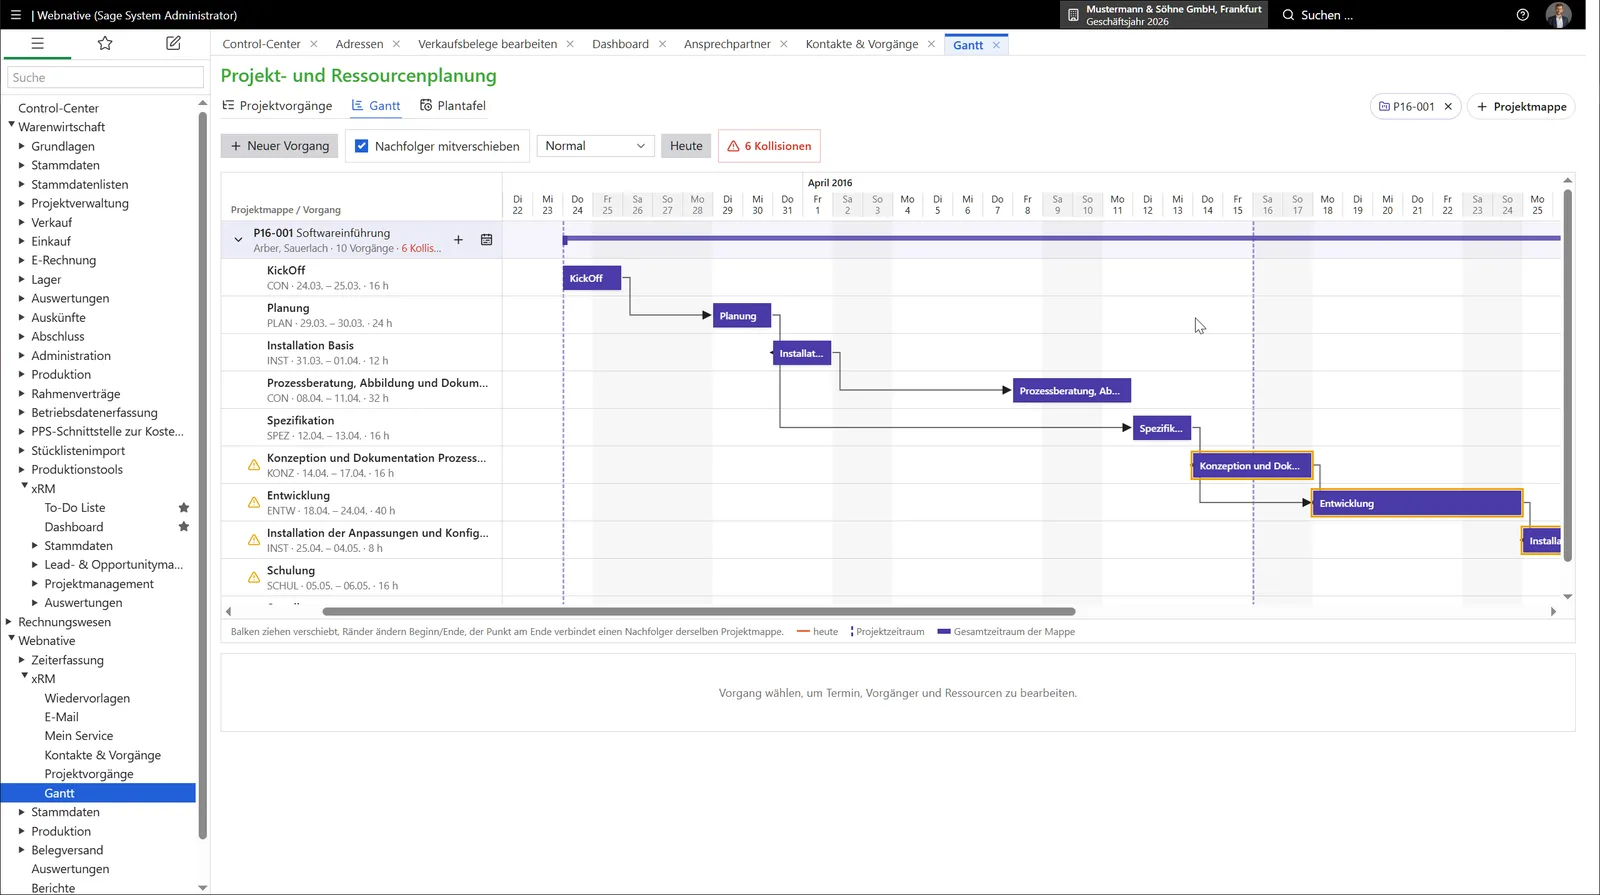
Task: Switch to the Adressen tab
Action: click(359, 44)
